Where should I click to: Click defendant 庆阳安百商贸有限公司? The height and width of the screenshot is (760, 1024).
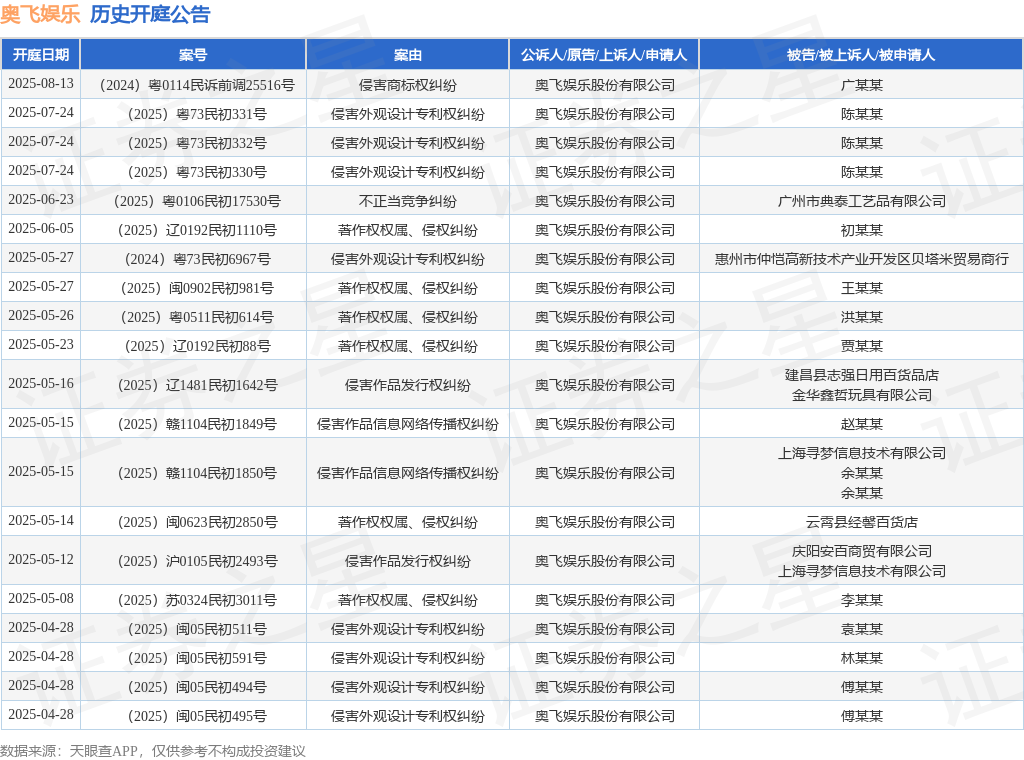(x=861, y=552)
